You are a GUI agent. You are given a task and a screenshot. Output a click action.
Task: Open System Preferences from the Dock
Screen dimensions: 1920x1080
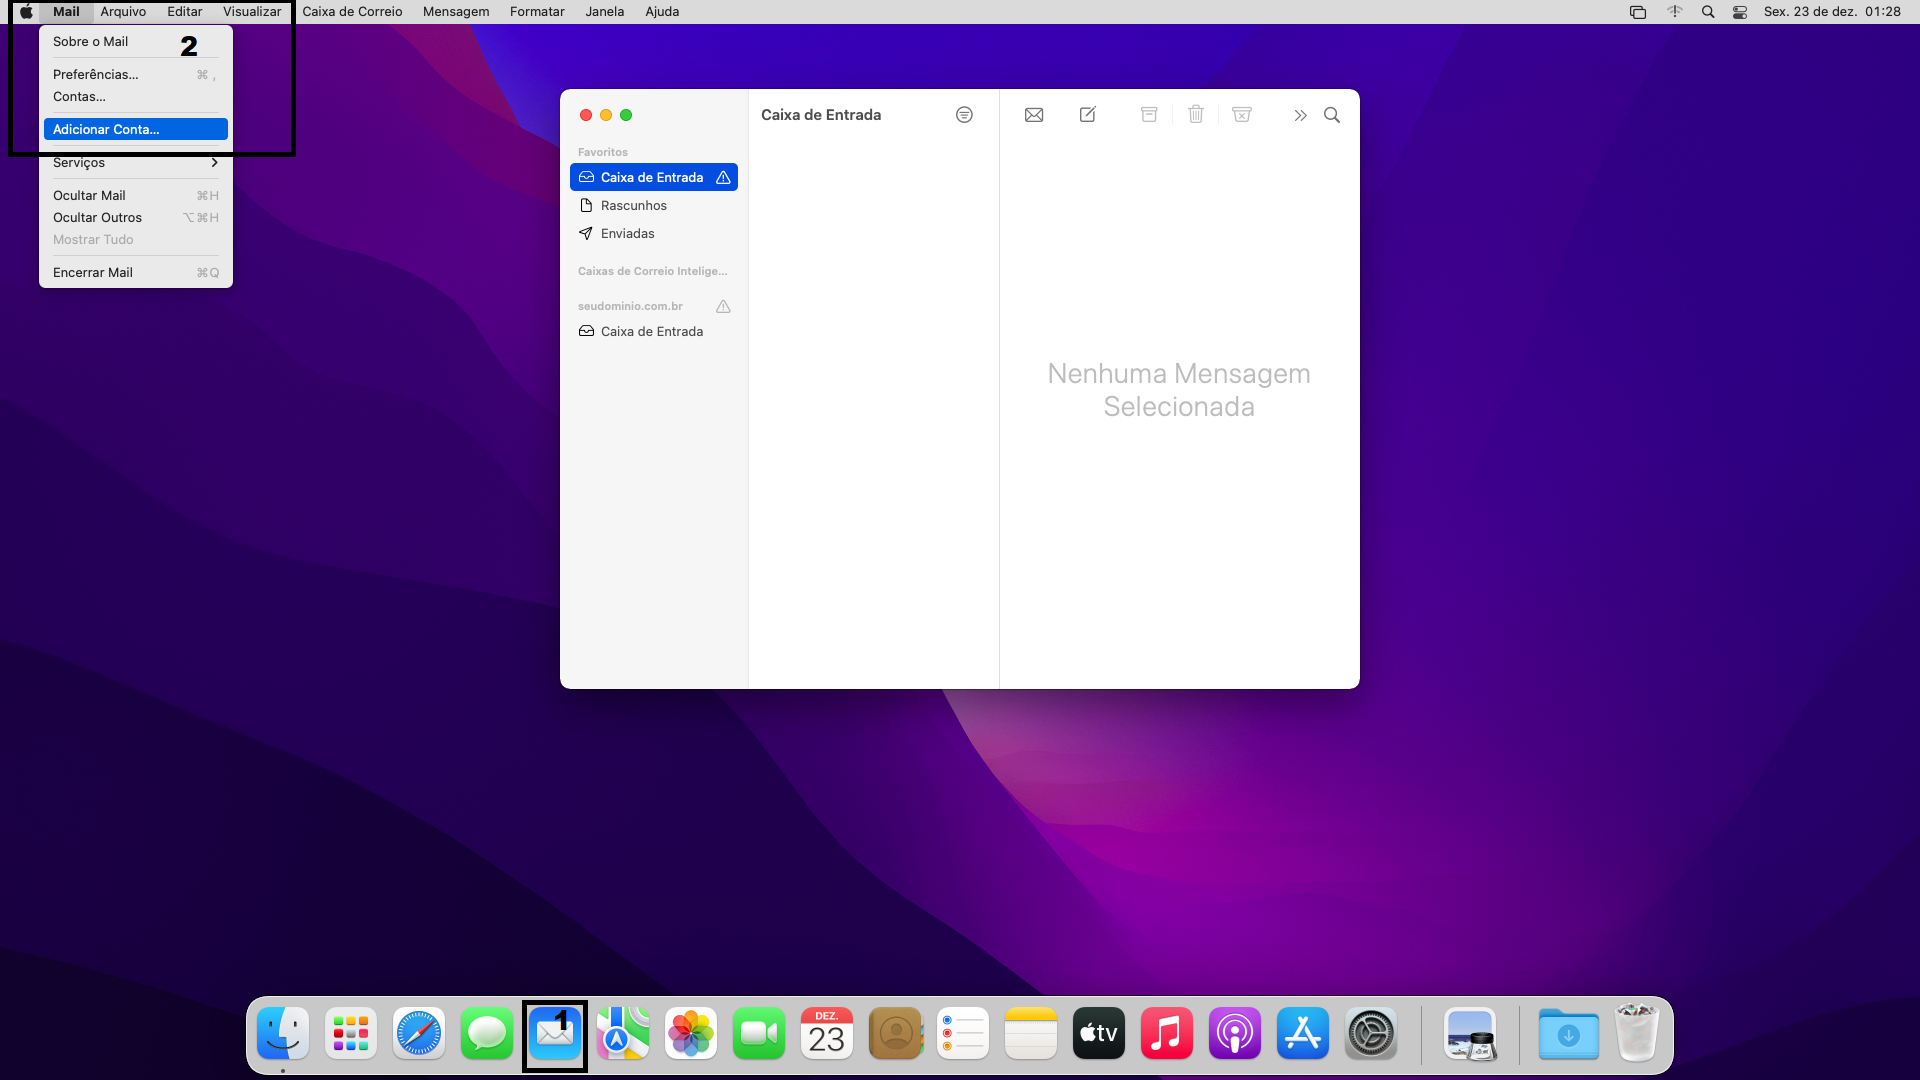1371,1034
